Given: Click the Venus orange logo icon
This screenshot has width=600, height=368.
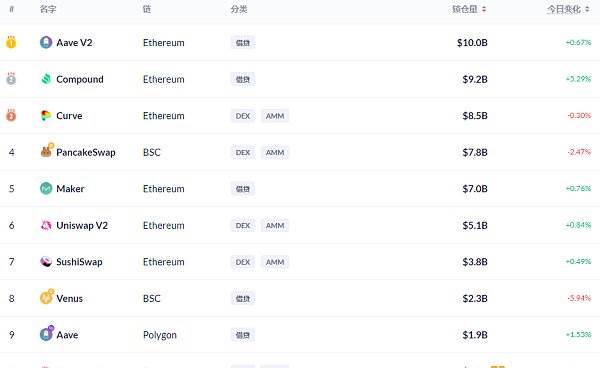Looking at the screenshot, I should click(47, 296).
